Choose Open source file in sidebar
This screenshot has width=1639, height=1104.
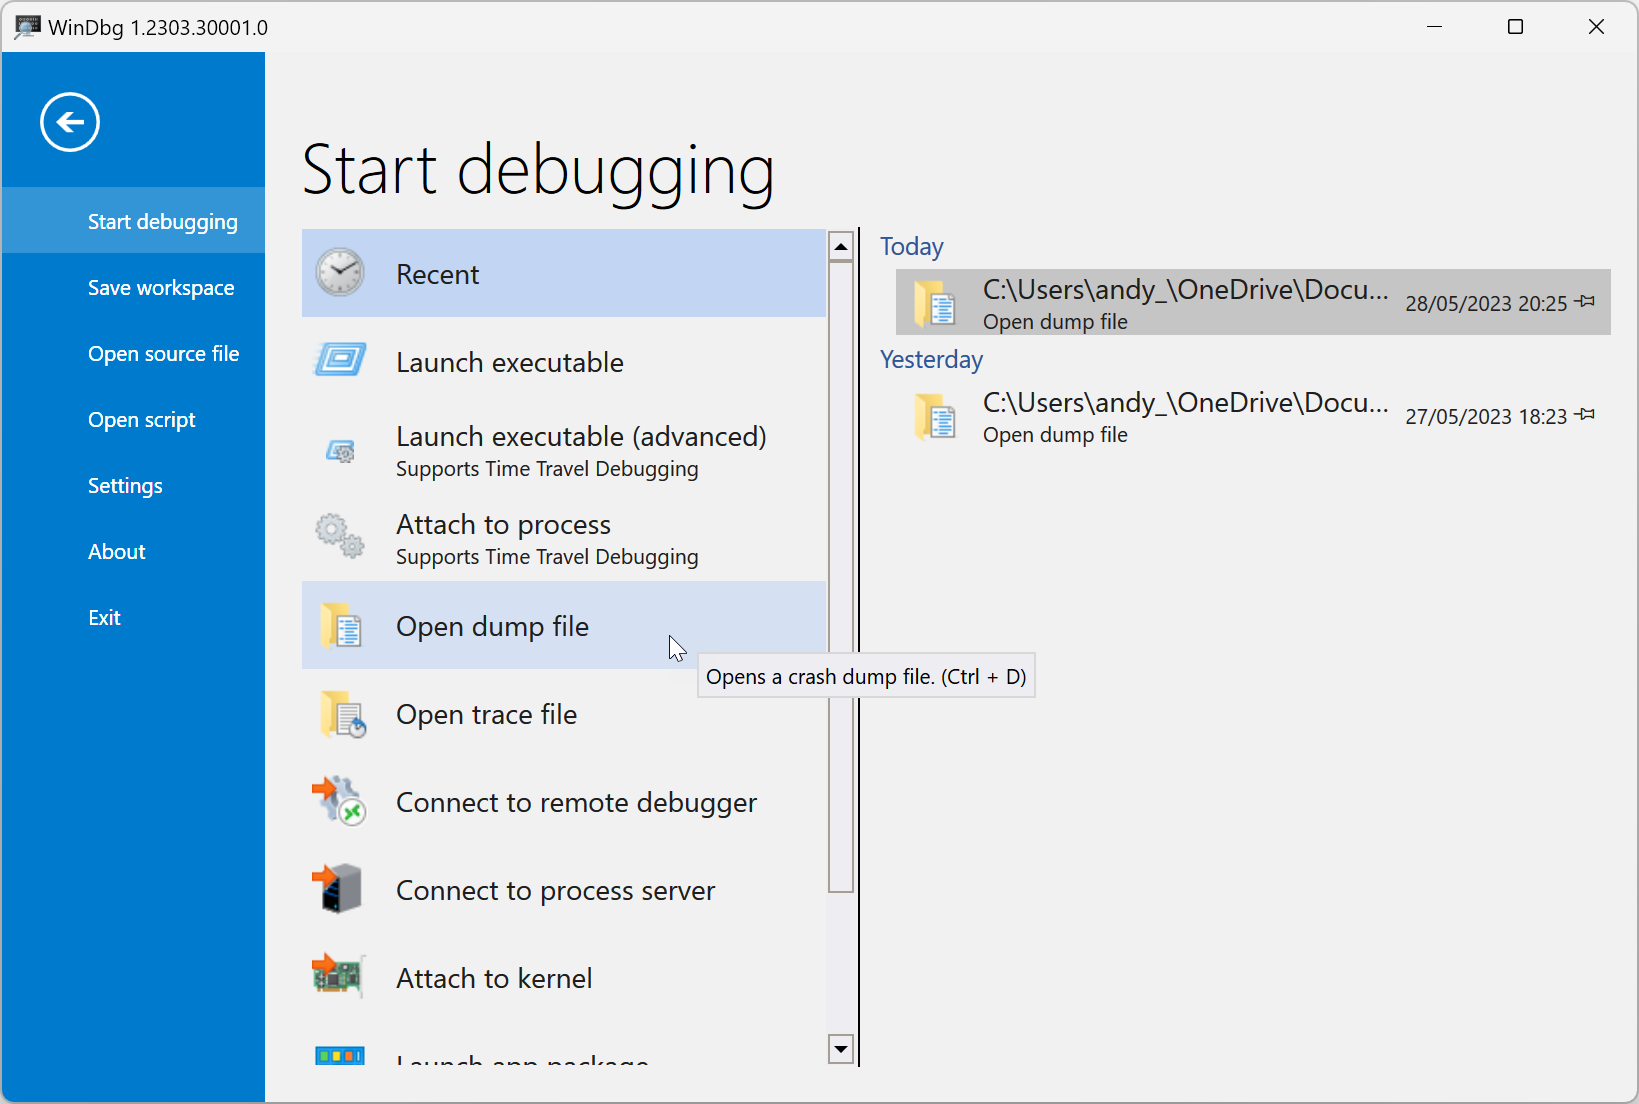click(134, 354)
